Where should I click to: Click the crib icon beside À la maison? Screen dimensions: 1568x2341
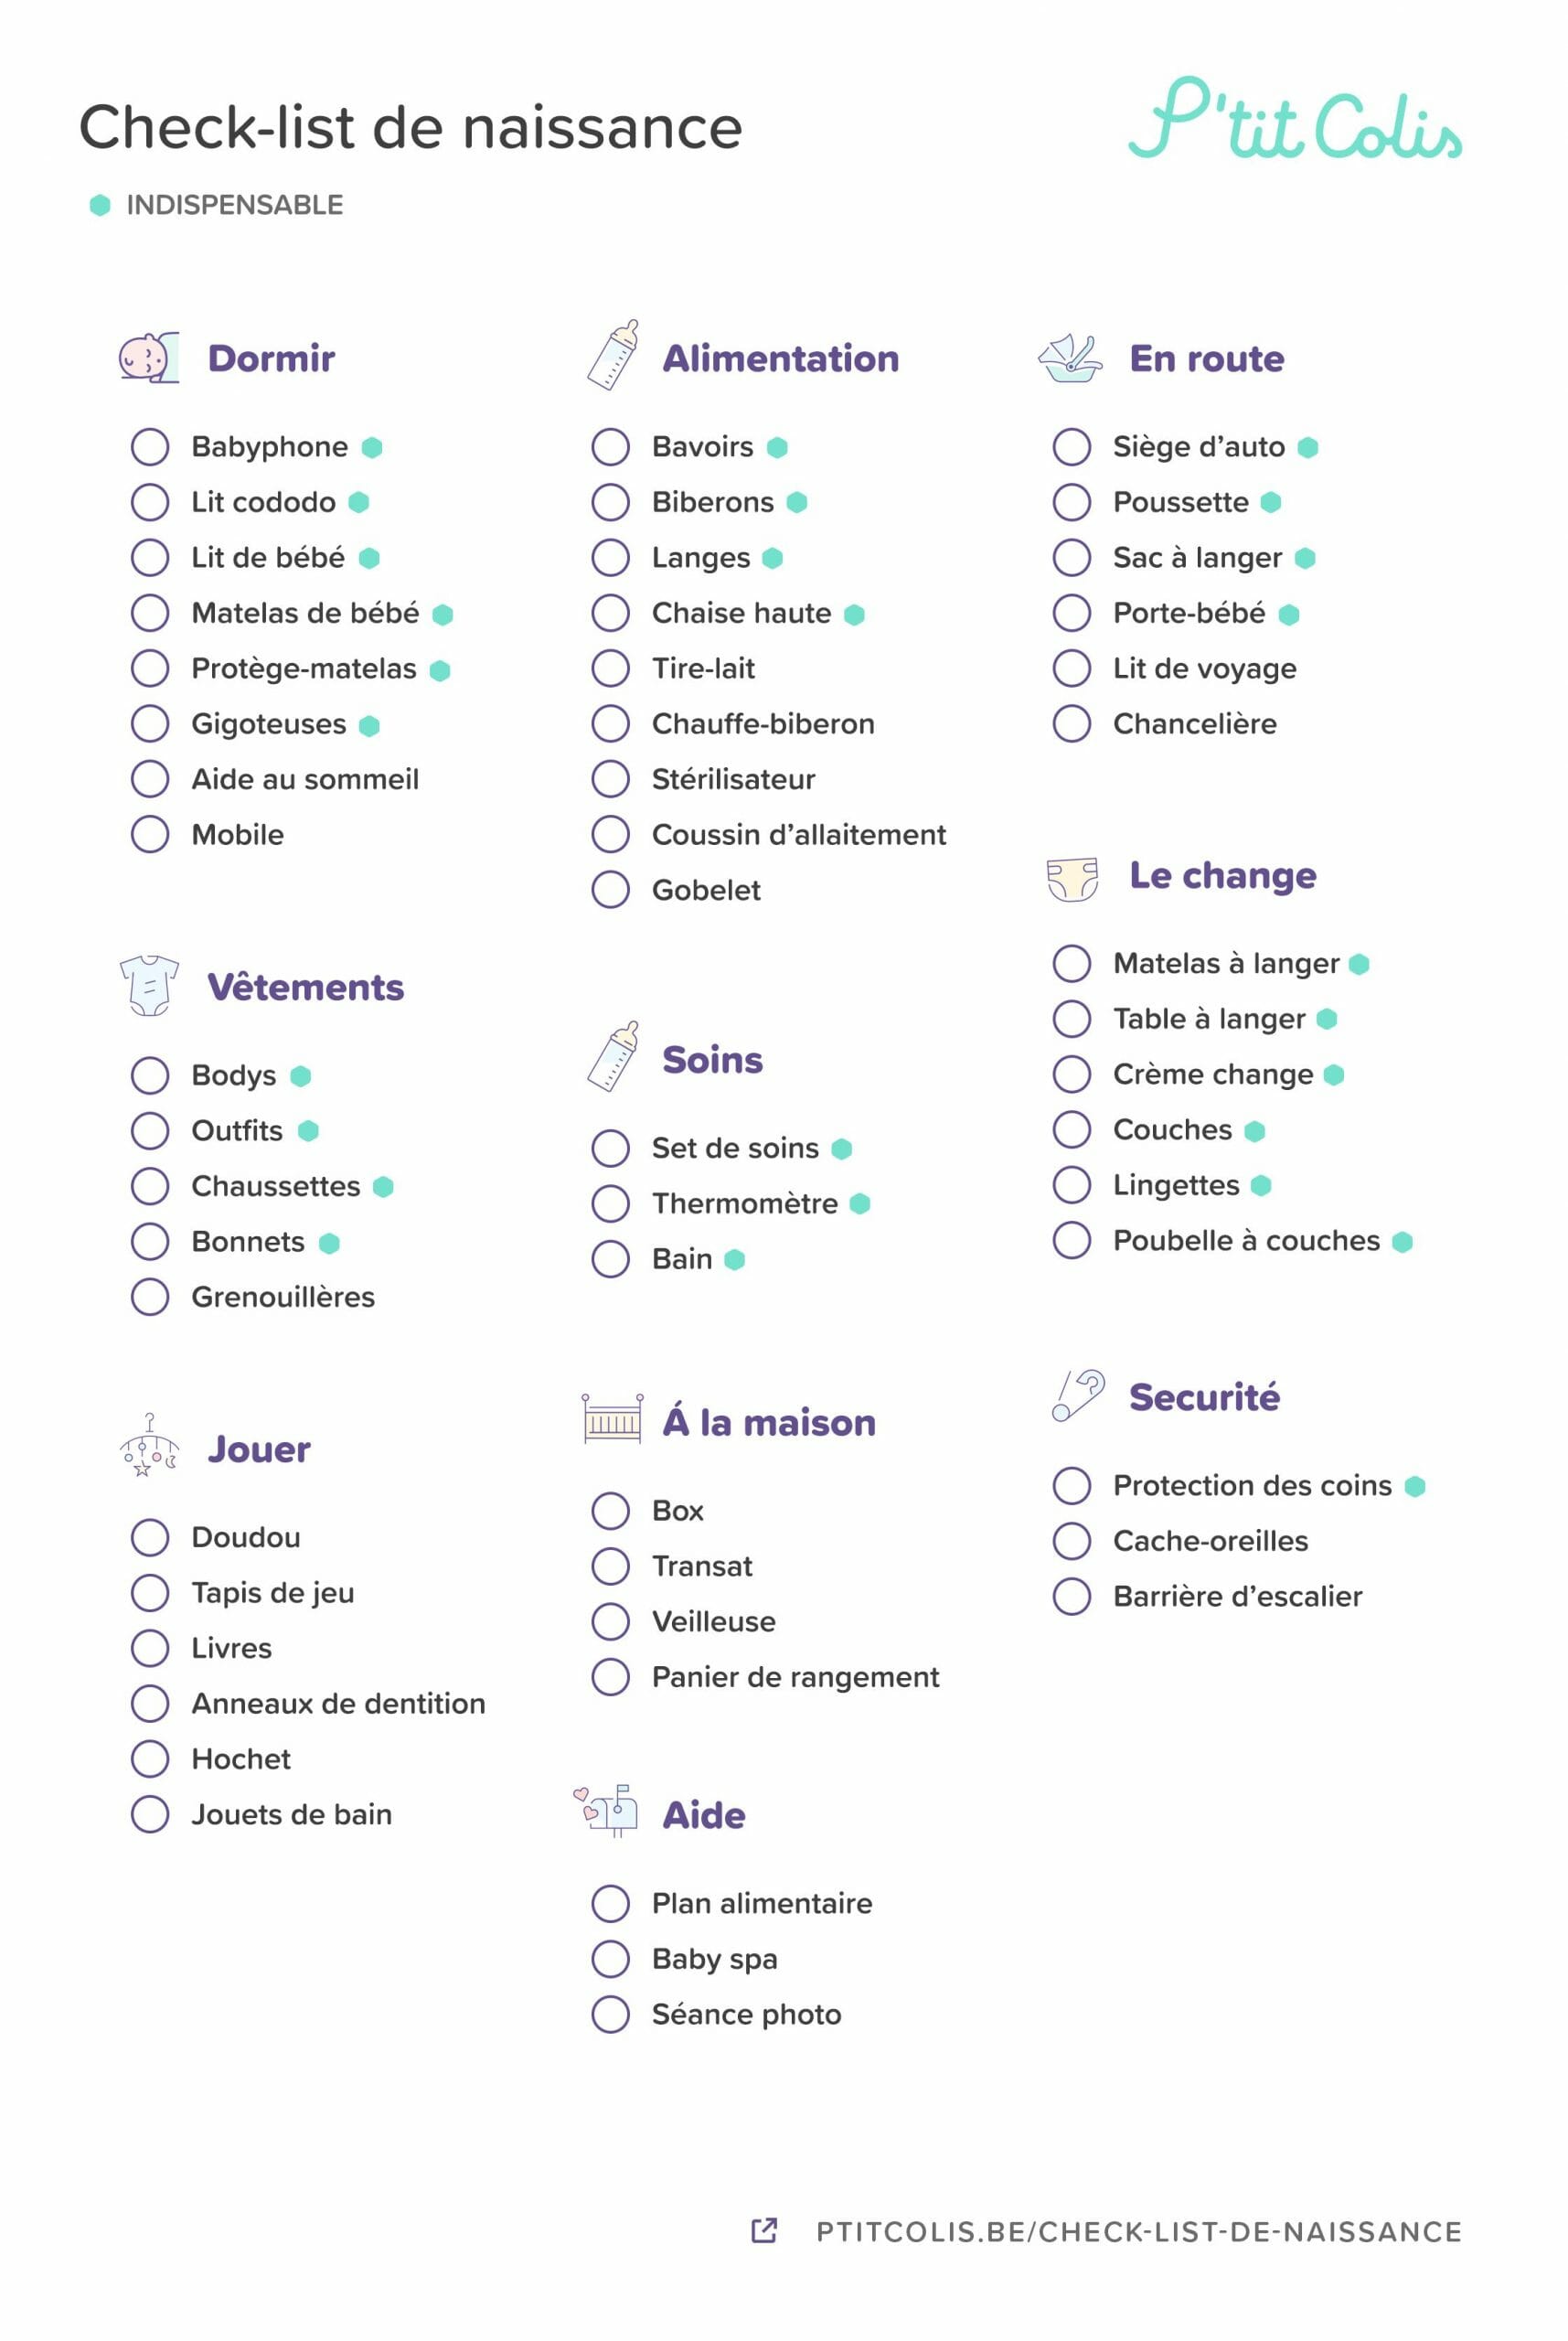(613, 1418)
